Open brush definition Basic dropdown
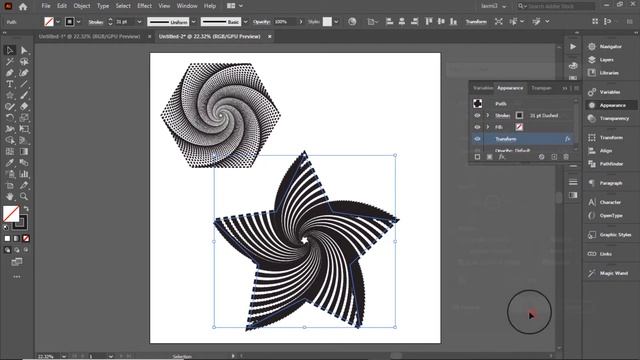The image size is (640, 360). tap(245, 22)
